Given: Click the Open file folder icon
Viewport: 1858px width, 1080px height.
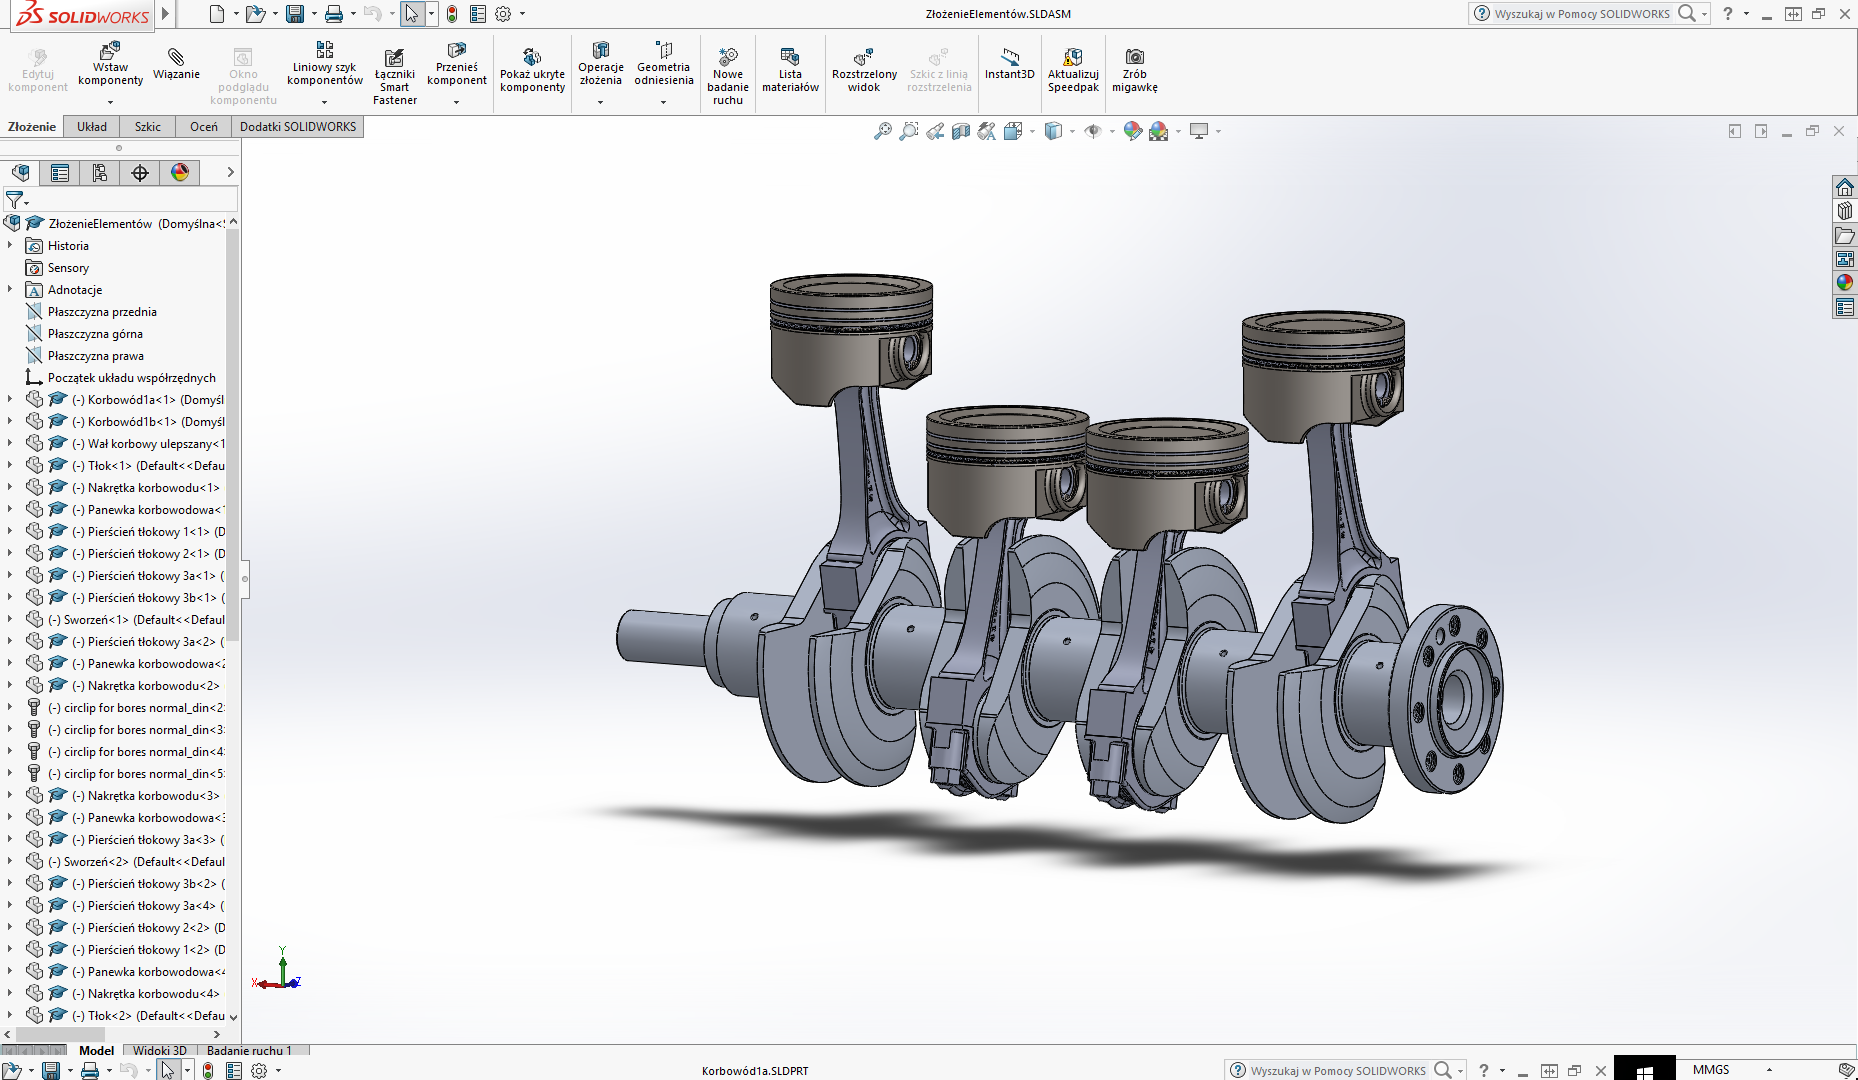Looking at the screenshot, I should pyautogui.click(x=255, y=14).
